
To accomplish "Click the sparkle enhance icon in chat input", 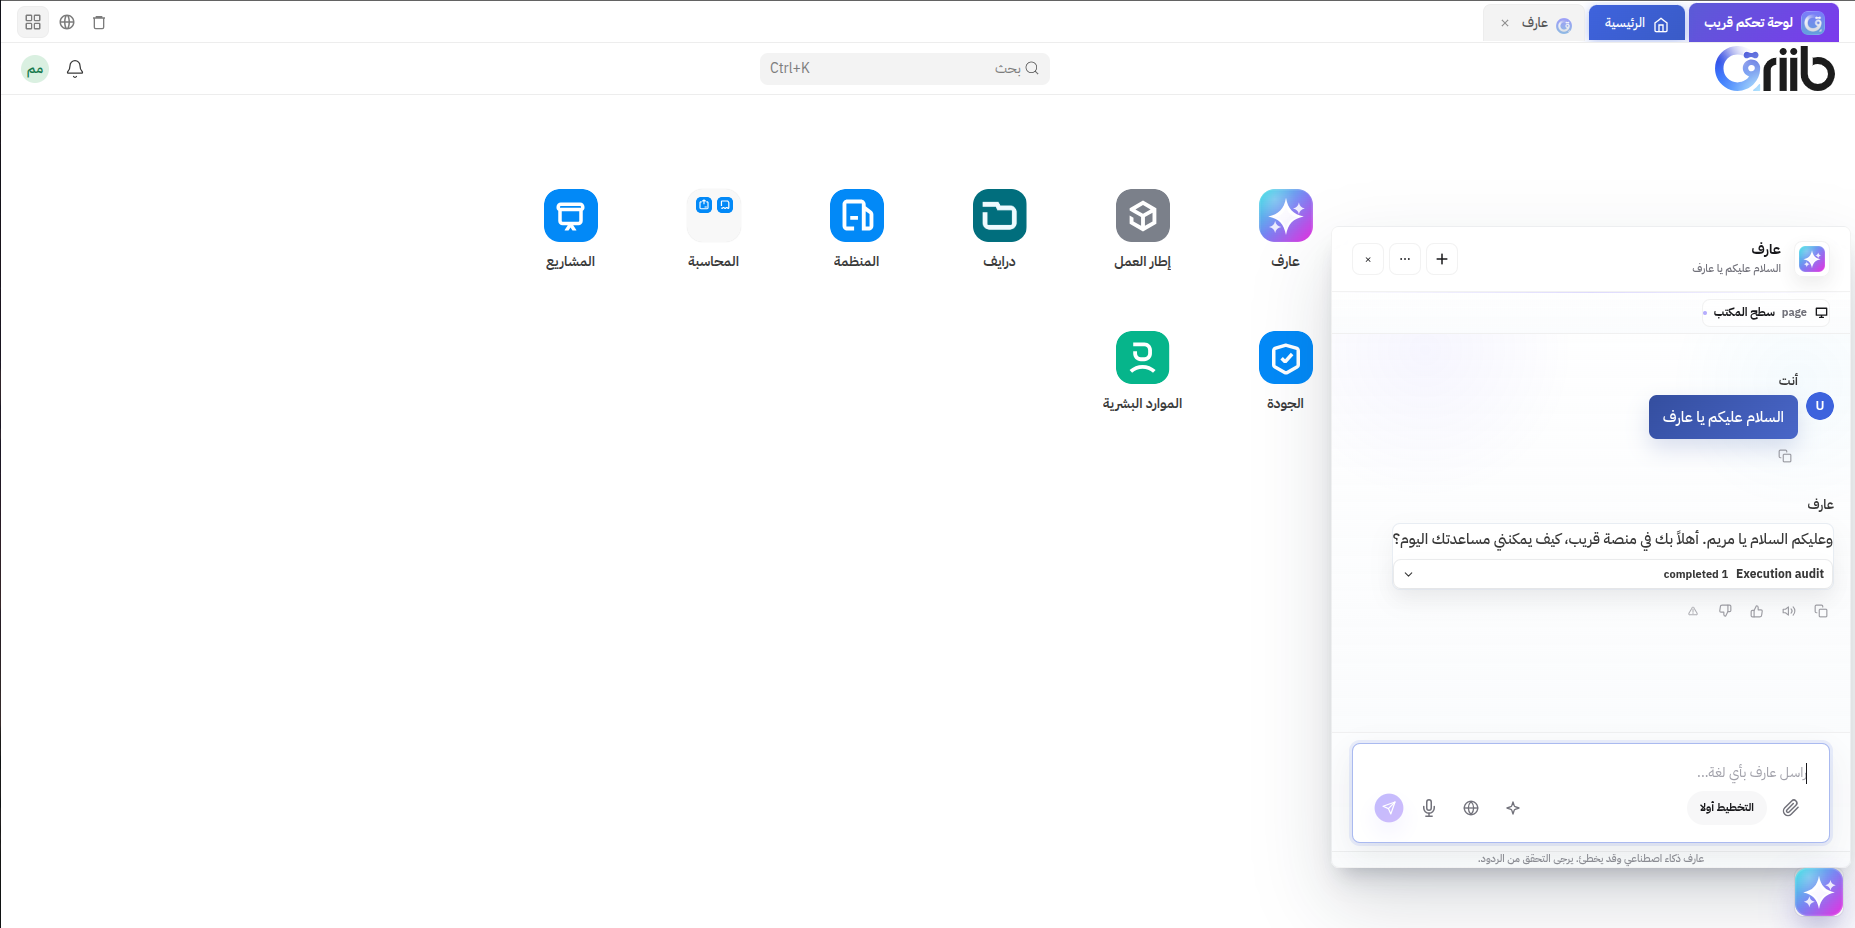I will tap(1513, 808).
